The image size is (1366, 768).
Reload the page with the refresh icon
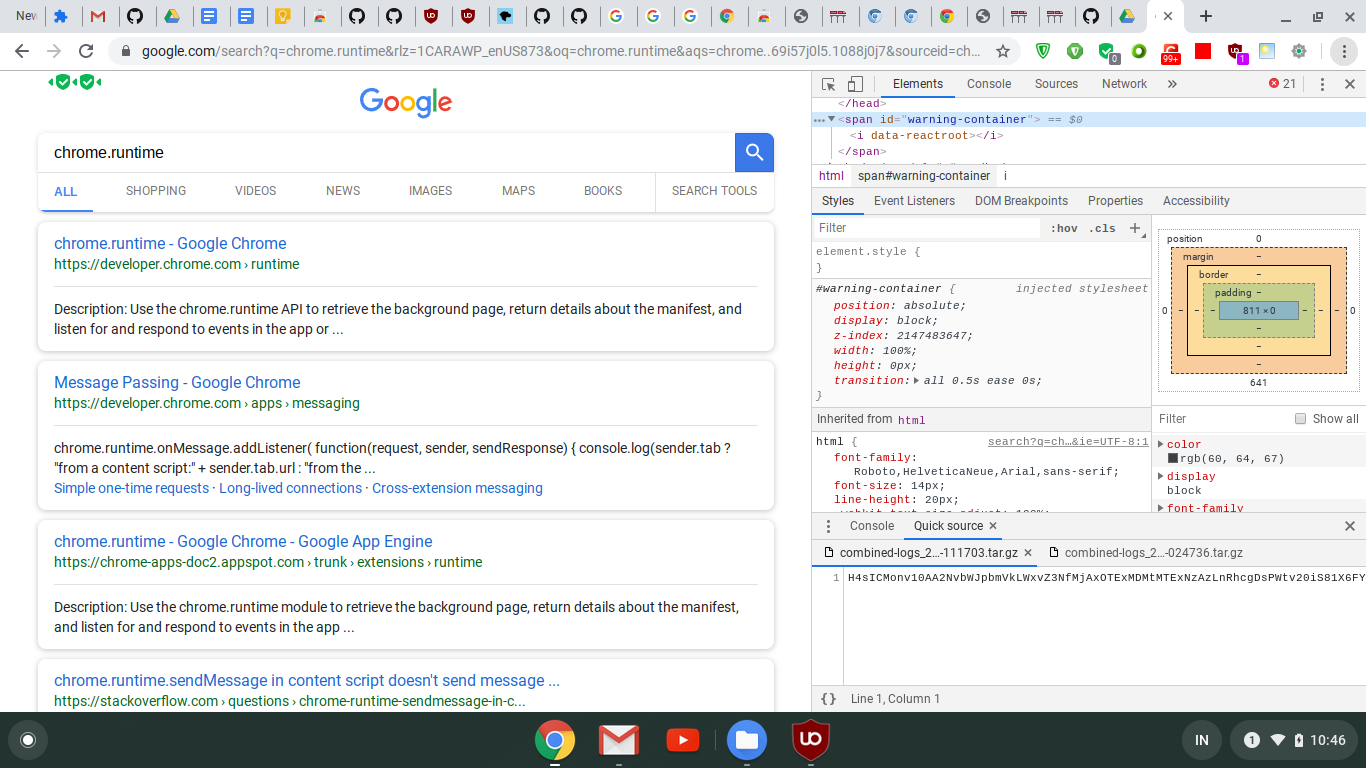86,51
